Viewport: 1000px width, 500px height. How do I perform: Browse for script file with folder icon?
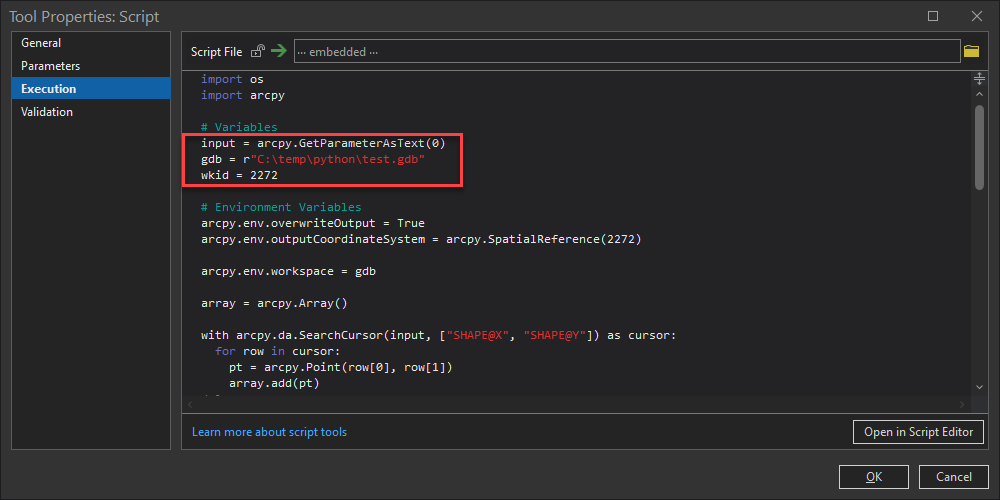pyautogui.click(x=971, y=51)
